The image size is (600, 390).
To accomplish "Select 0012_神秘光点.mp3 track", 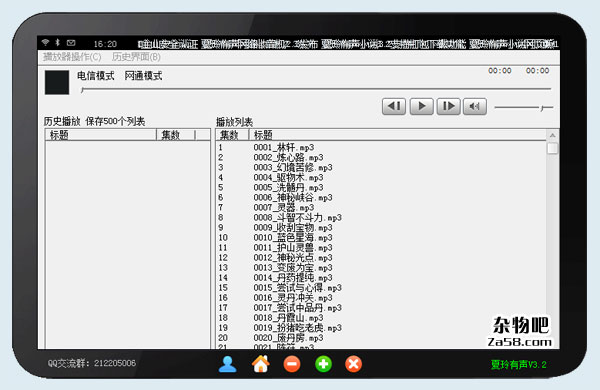I will coord(293,258).
